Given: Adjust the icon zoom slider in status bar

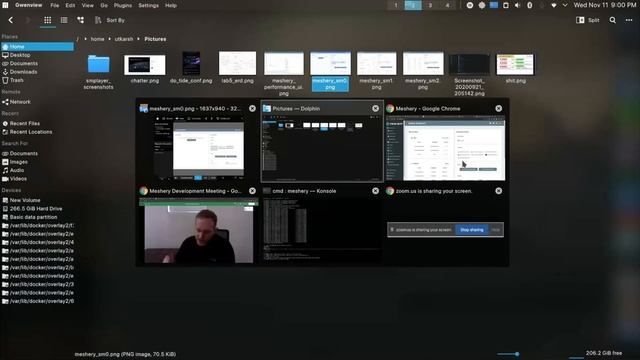Looking at the screenshot, I should (x=508, y=354).
